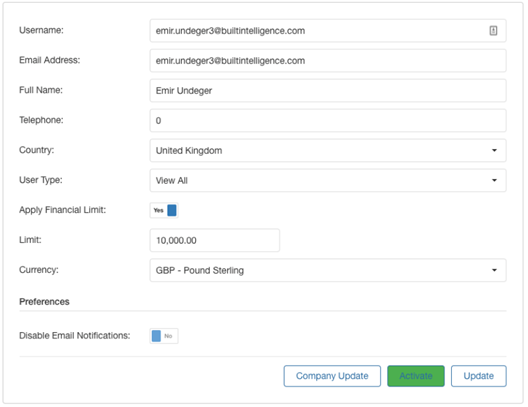Open the Country selector showing United Kingdom
This screenshot has height=407, width=528.
[x=328, y=150]
